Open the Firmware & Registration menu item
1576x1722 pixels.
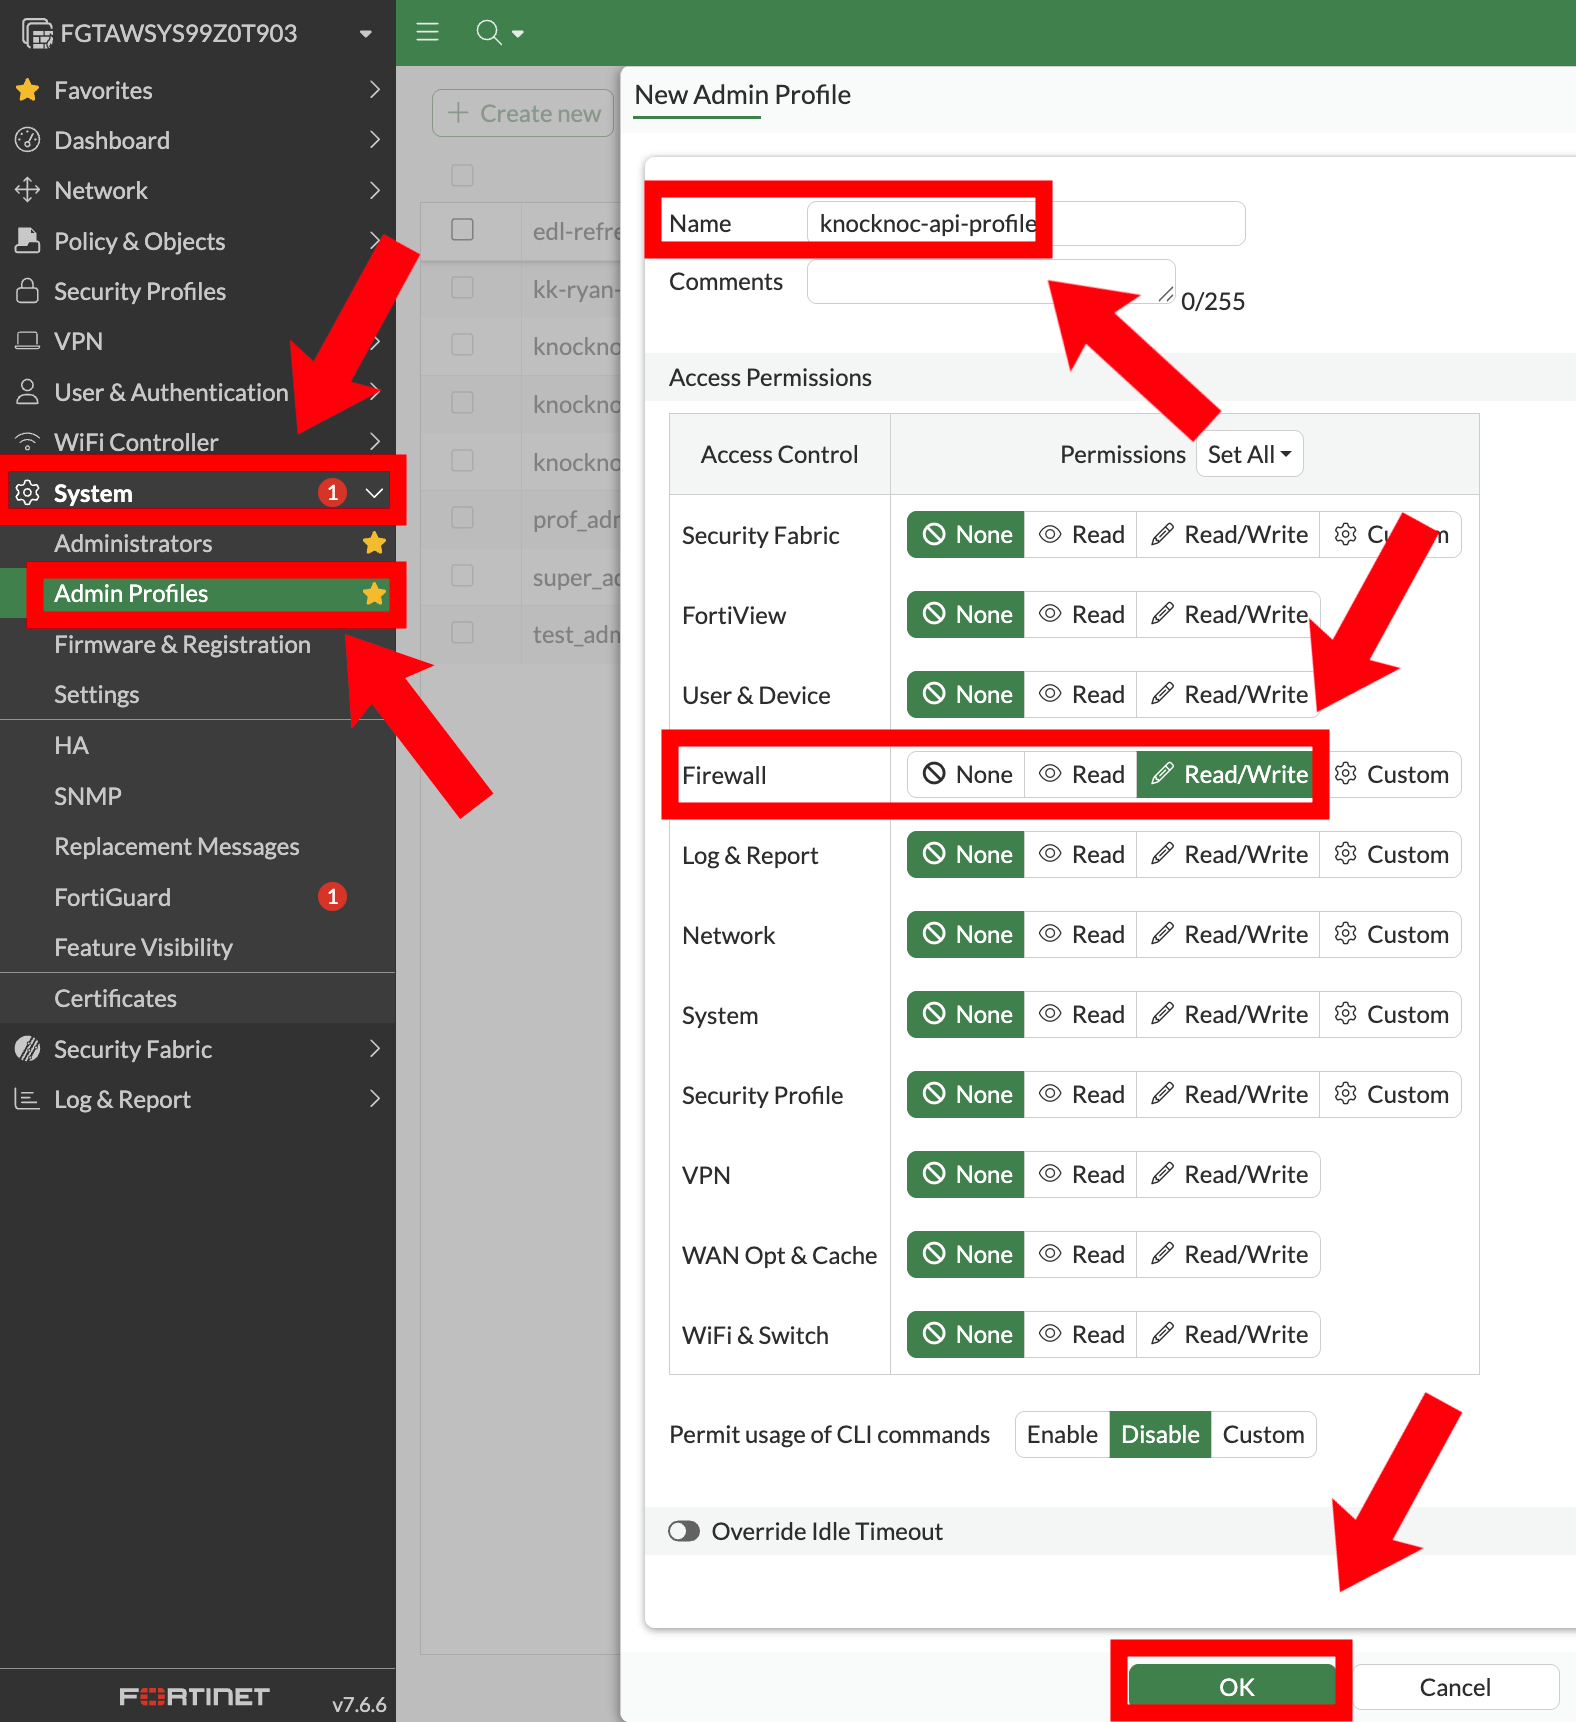click(x=182, y=645)
